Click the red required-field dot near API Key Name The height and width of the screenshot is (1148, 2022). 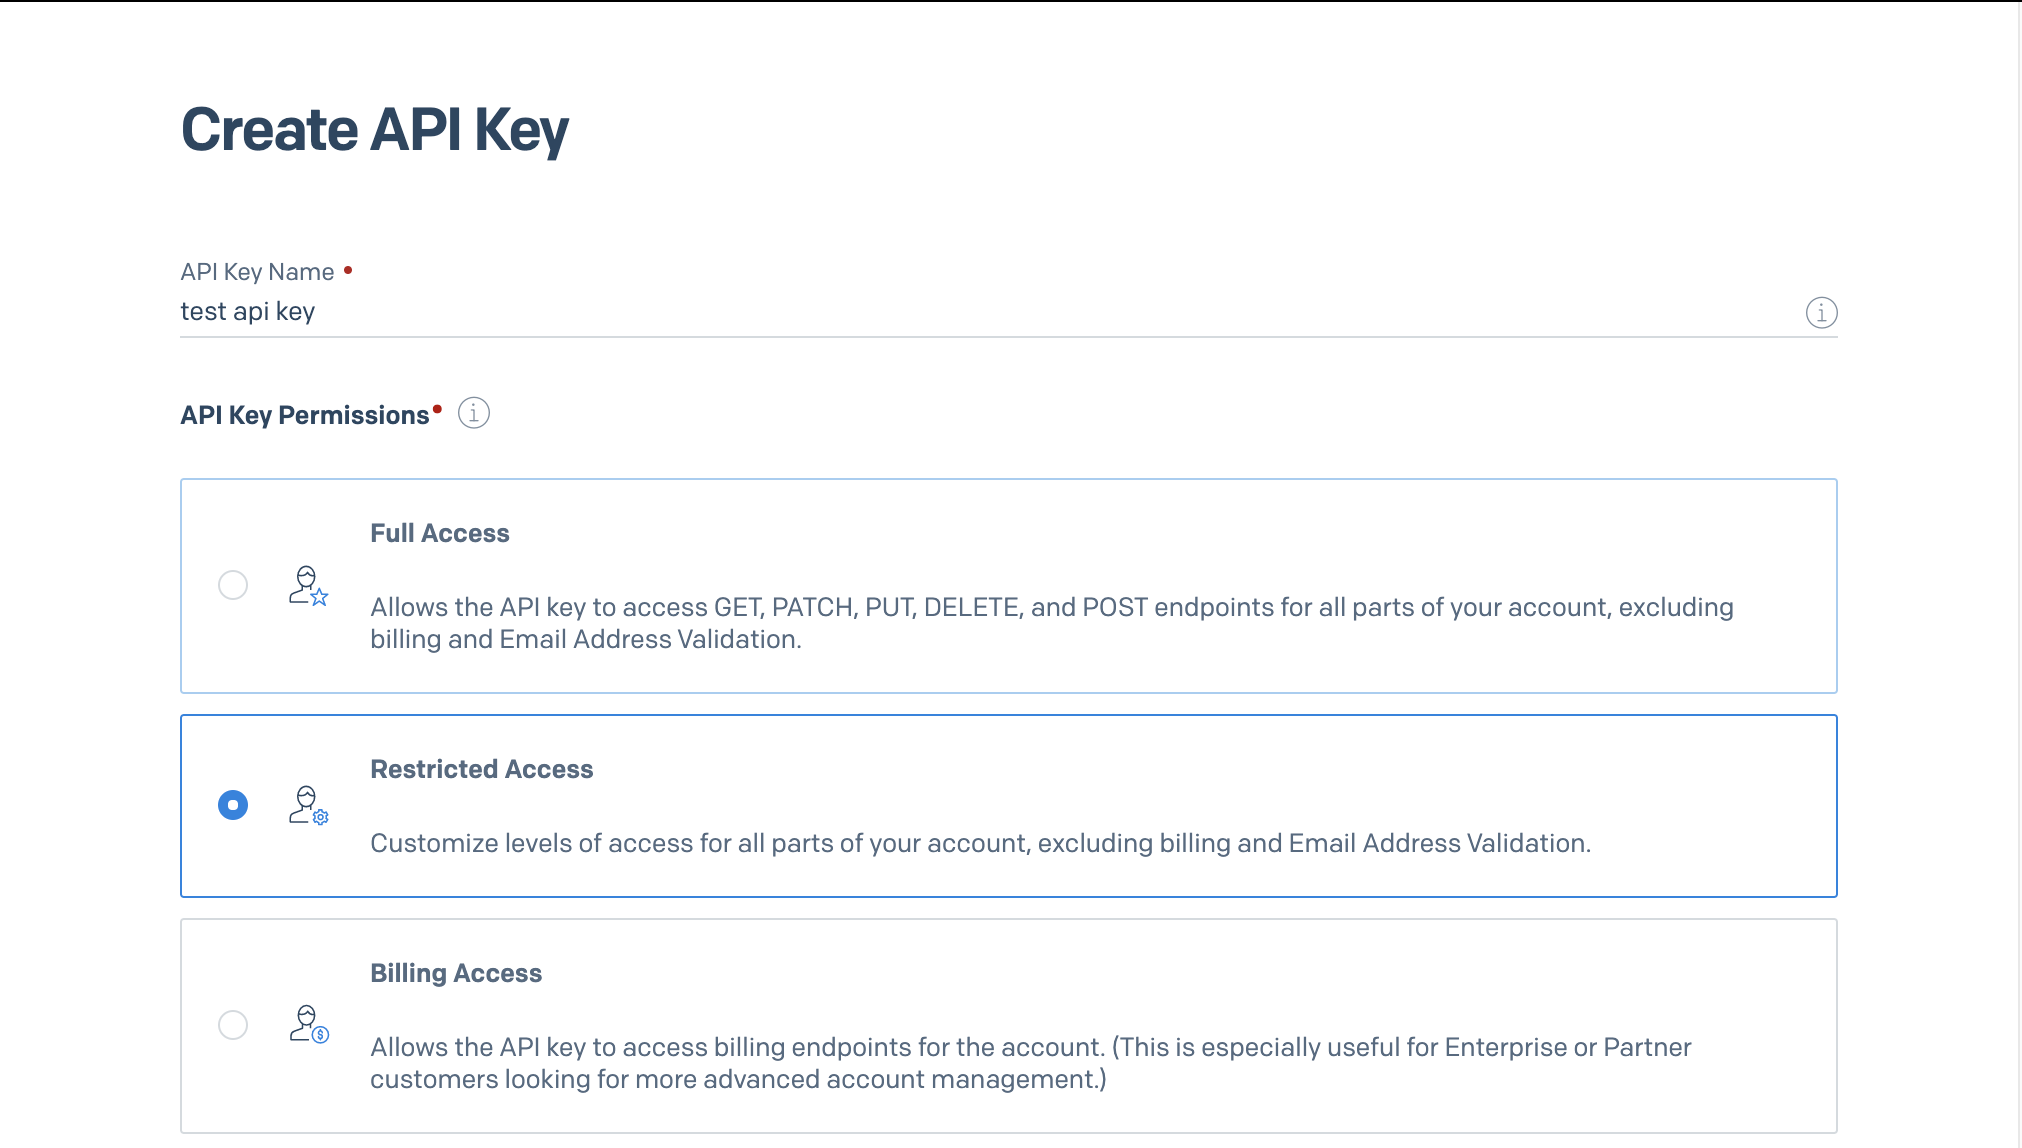348,268
